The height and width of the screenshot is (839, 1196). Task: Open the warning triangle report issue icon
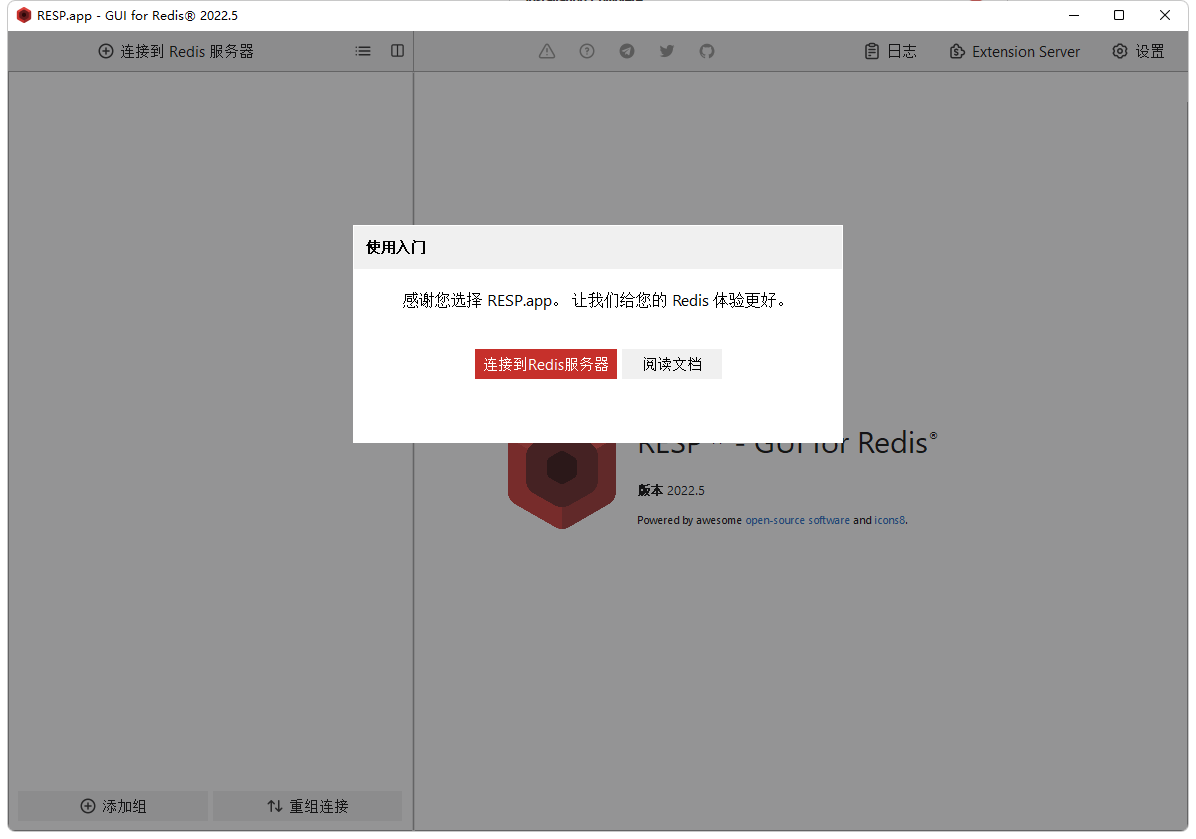[x=547, y=51]
